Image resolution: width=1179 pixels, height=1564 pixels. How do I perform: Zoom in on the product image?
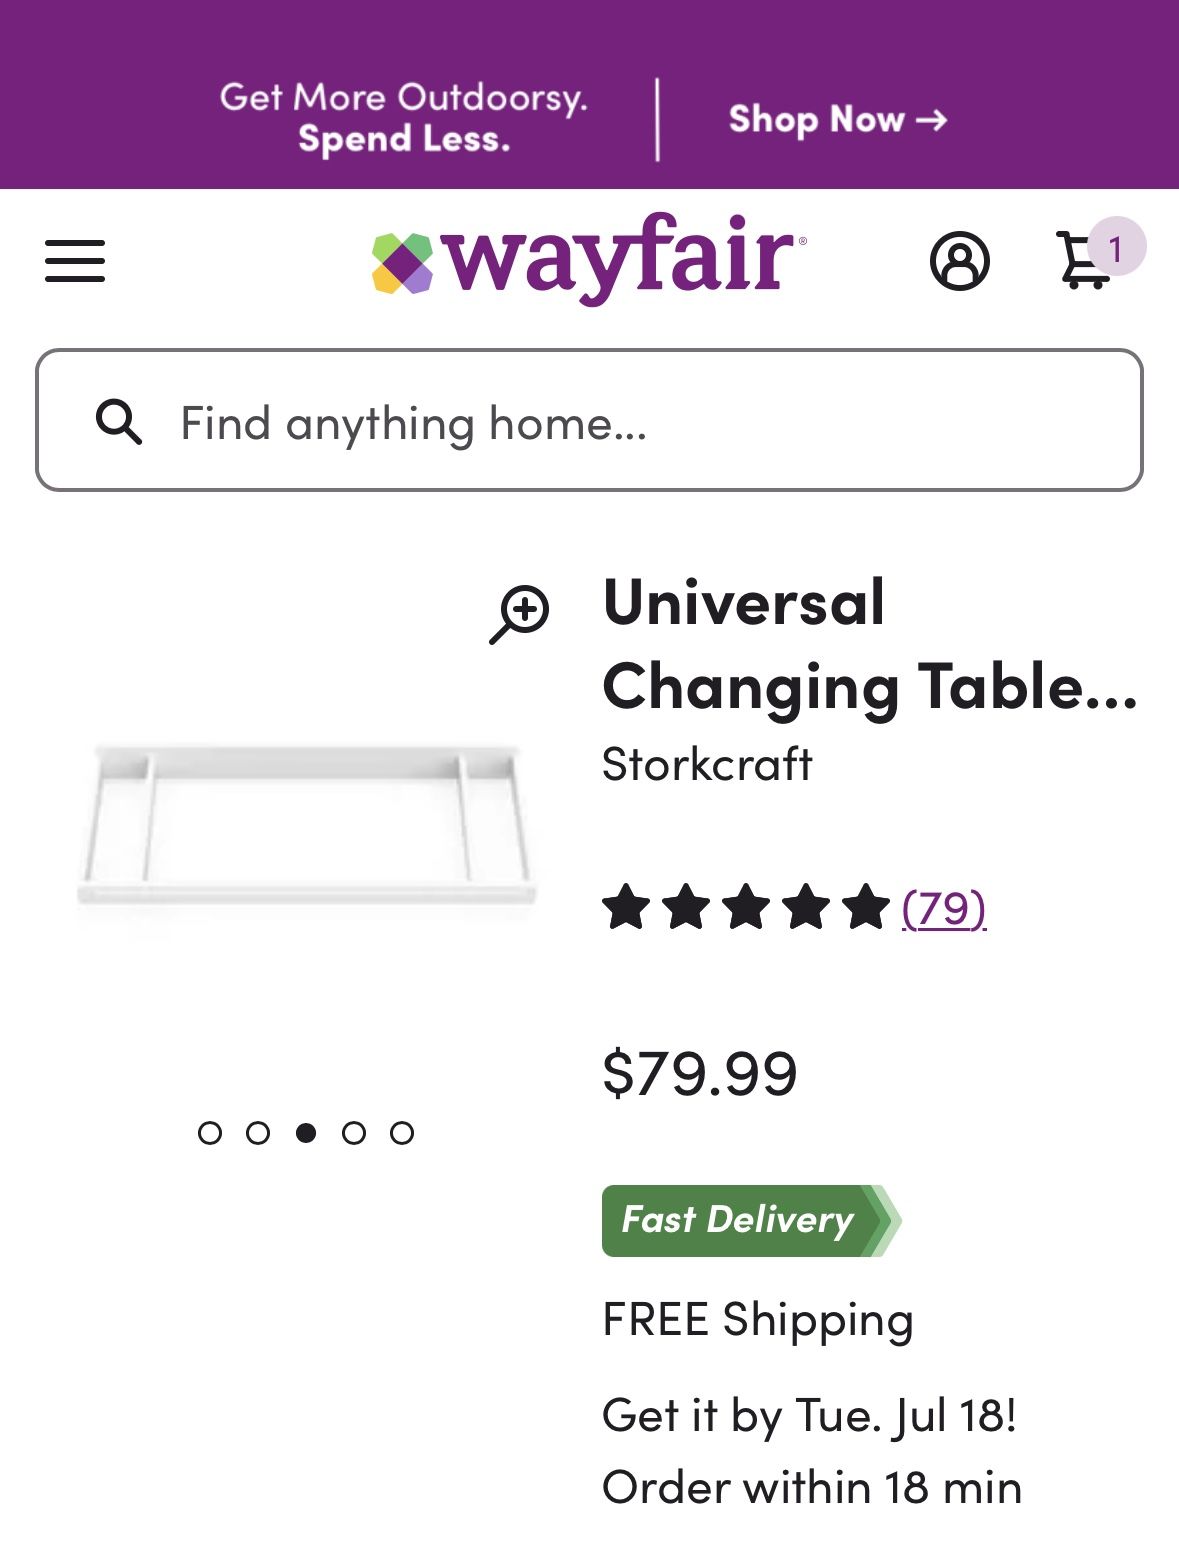pos(520,612)
